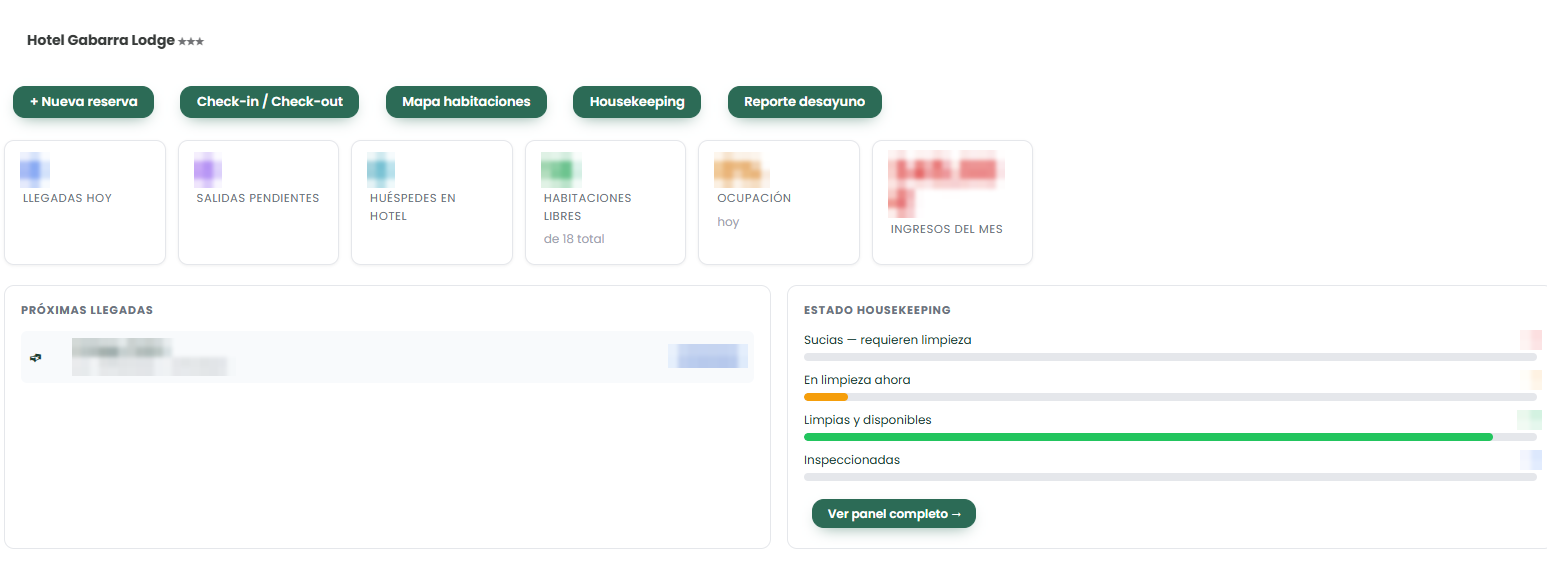
Task: Click the Sucias requieren limpieza progress bar
Action: point(1170,357)
